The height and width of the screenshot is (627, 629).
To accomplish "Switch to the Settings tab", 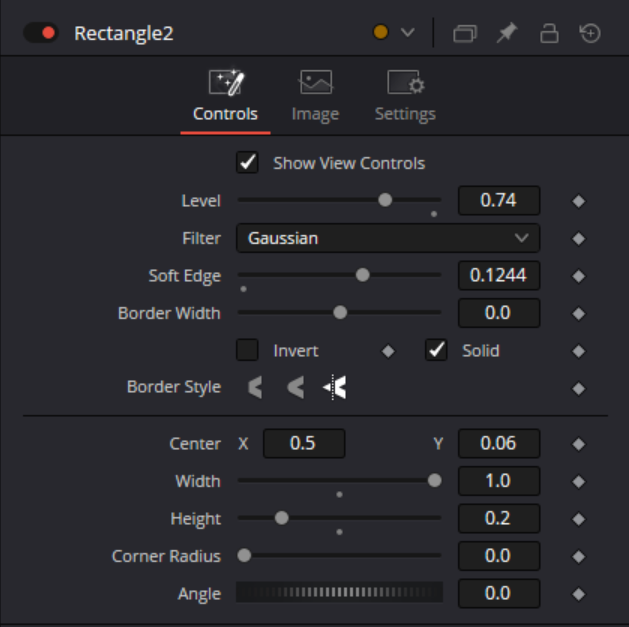I will (405, 96).
